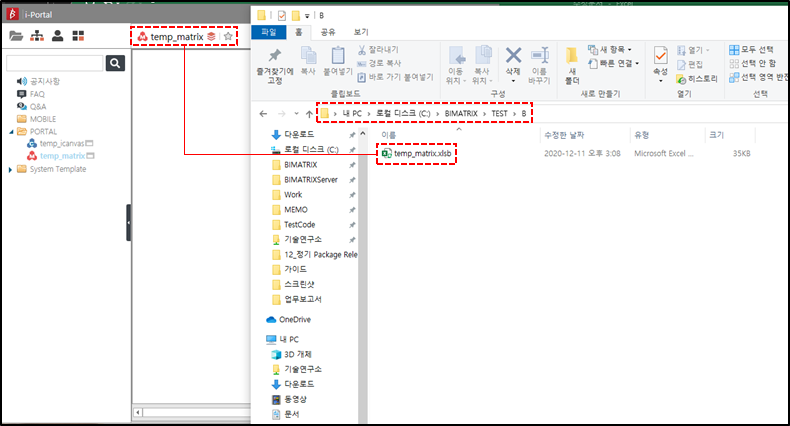Click into the i-Portal search field
The height and width of the screenshot is (426, 790).
click(54, 63)
